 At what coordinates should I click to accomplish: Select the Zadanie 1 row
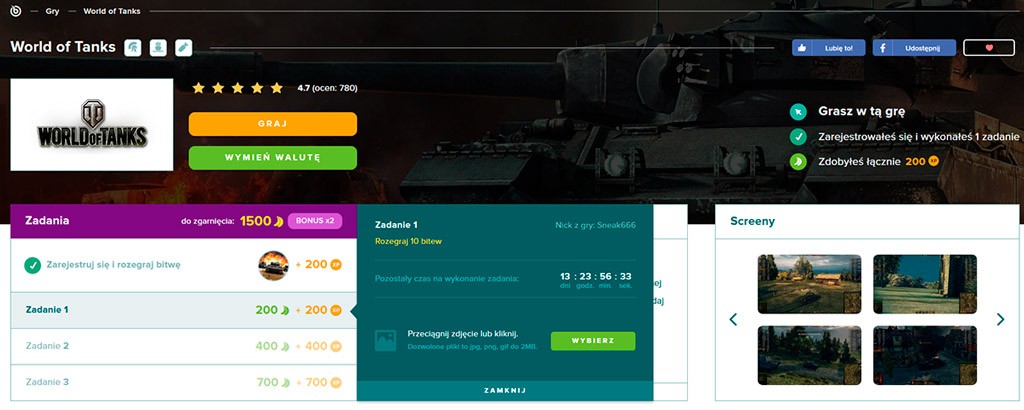pos(184,310)
